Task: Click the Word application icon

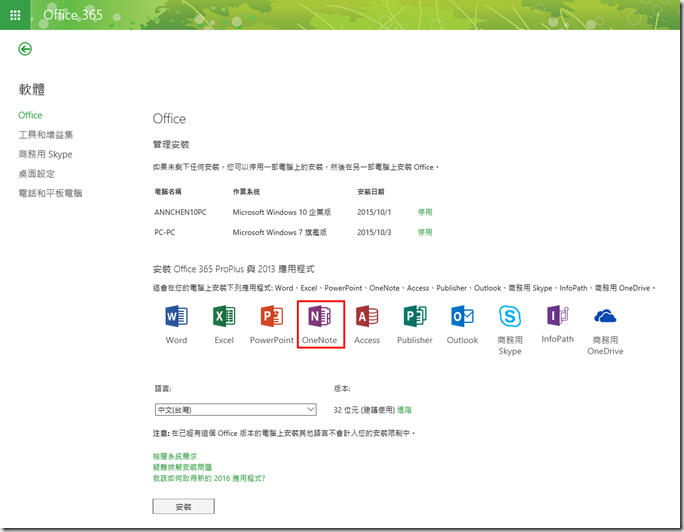Action: [x=176, y=318]
